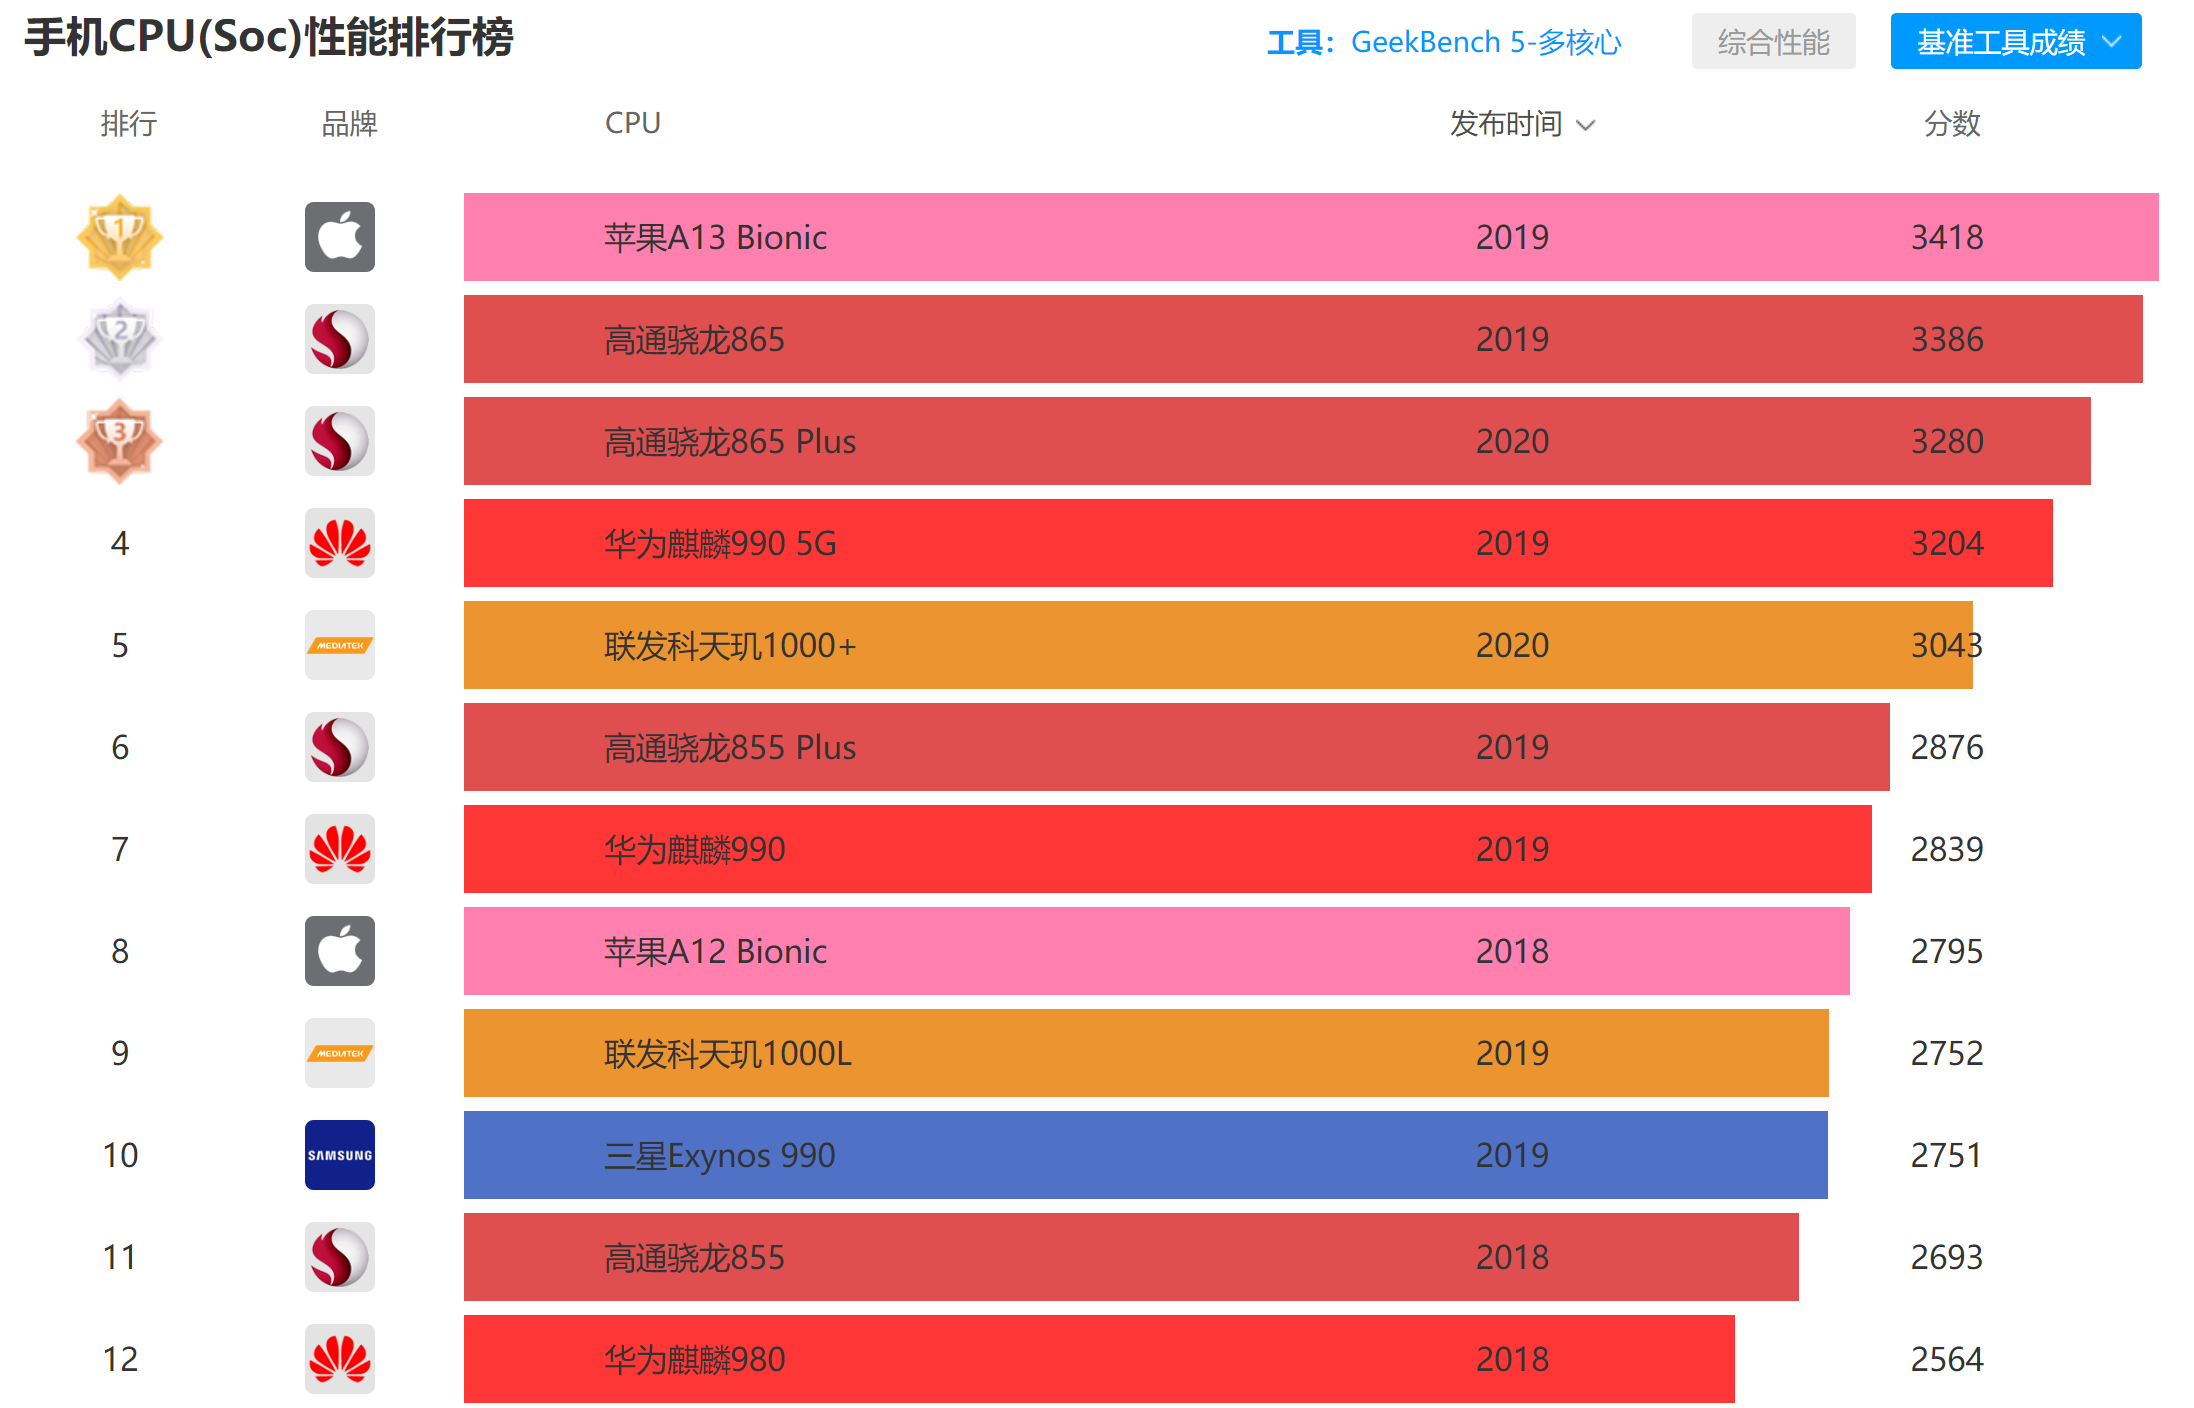Click the Apple logo next to 苹果A12 Bionic

pos(339,951)
